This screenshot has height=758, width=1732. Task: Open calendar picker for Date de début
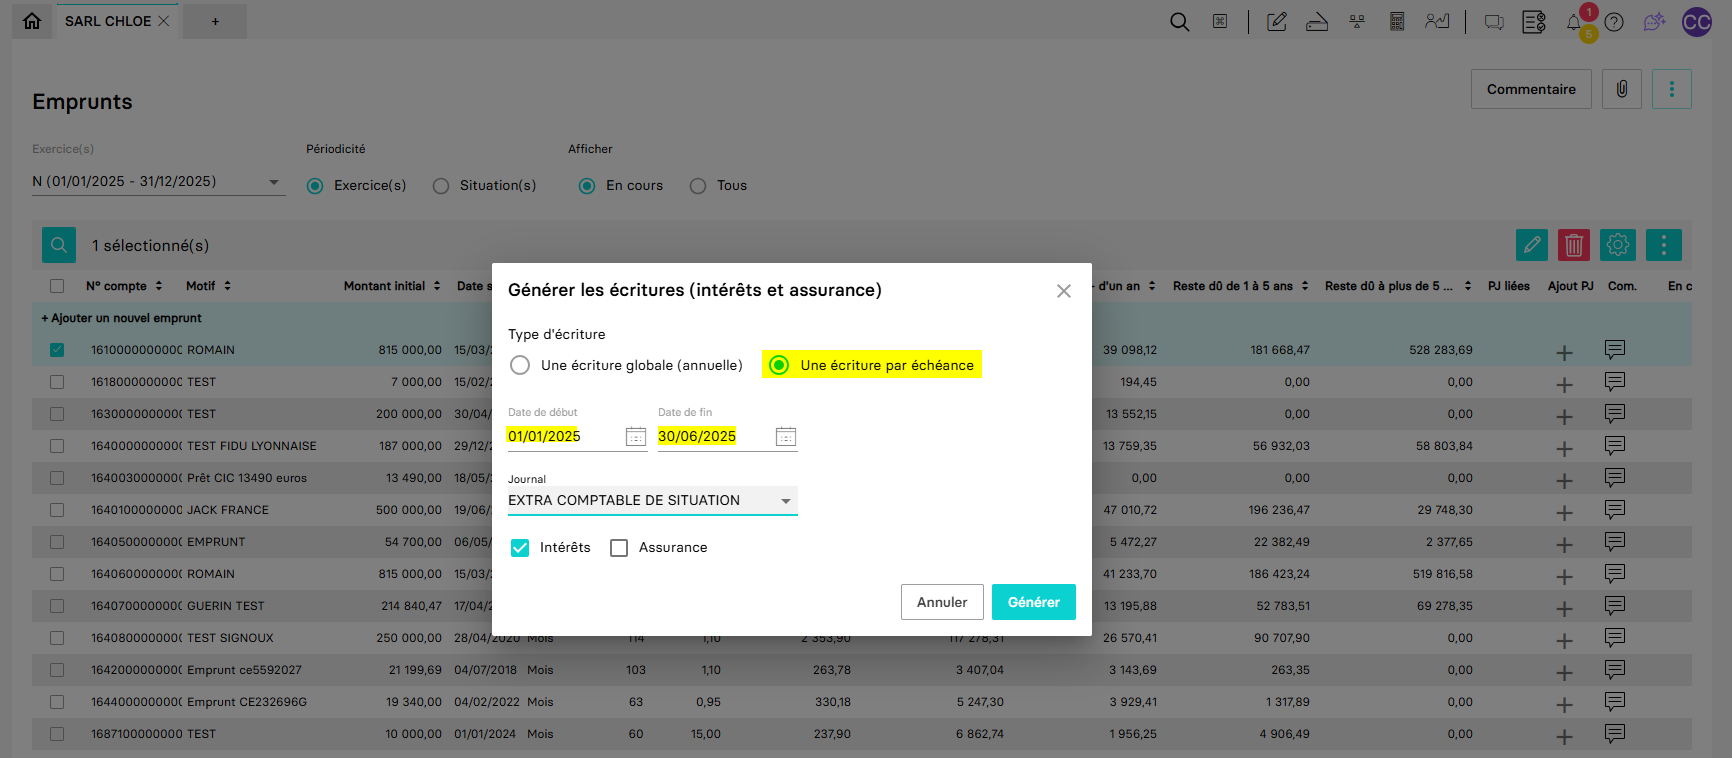click(x=635, y=437)
